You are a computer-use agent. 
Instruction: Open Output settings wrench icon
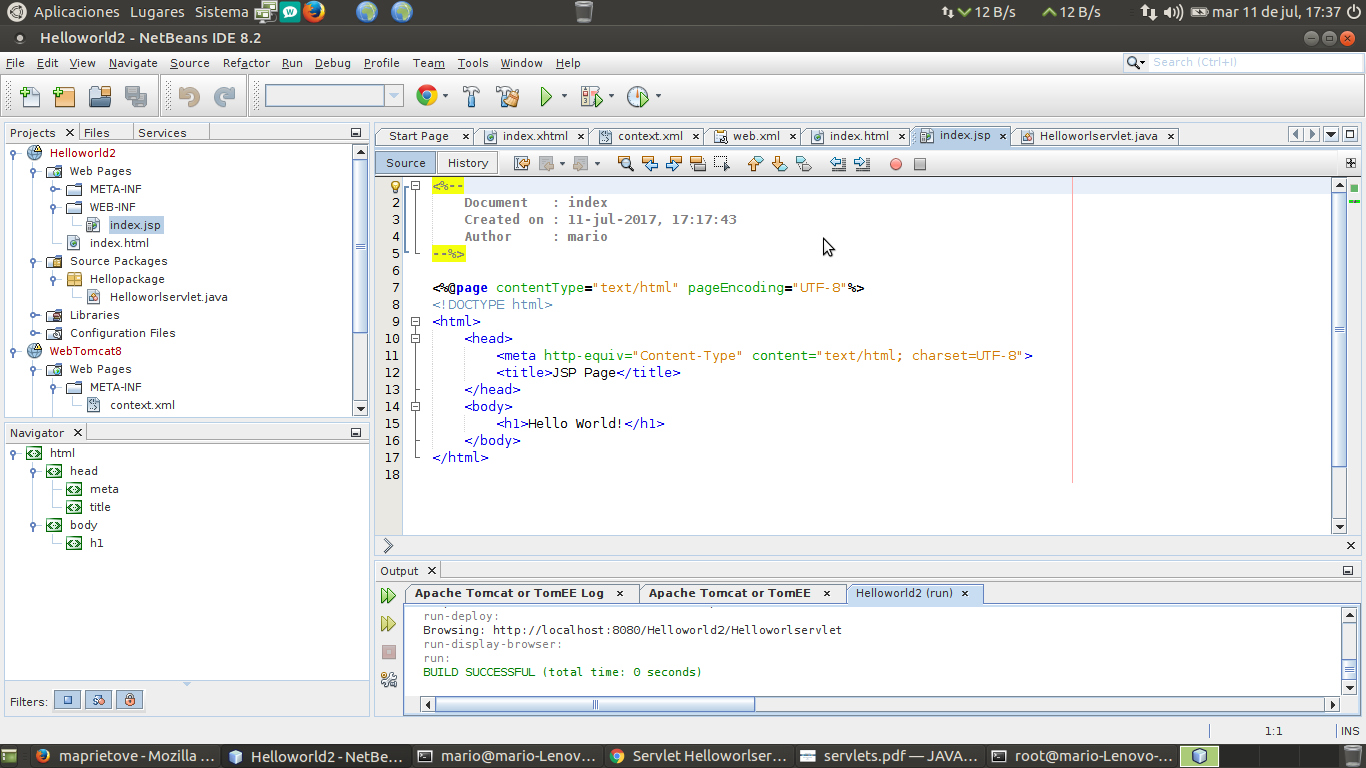pos(389,680)
